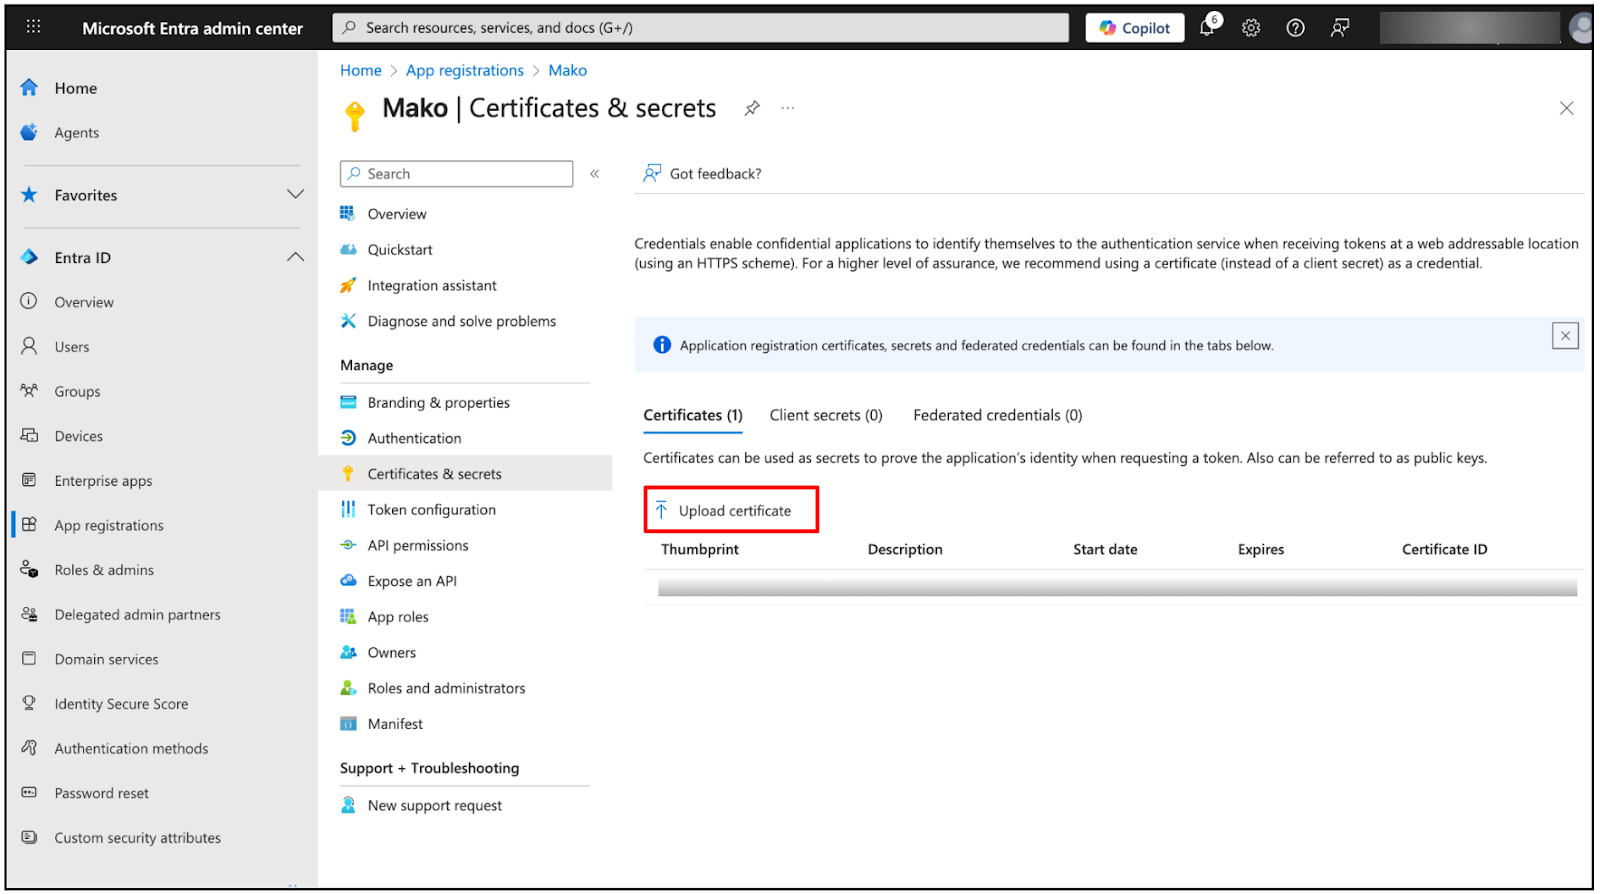Open Domain services

(106, 659)
